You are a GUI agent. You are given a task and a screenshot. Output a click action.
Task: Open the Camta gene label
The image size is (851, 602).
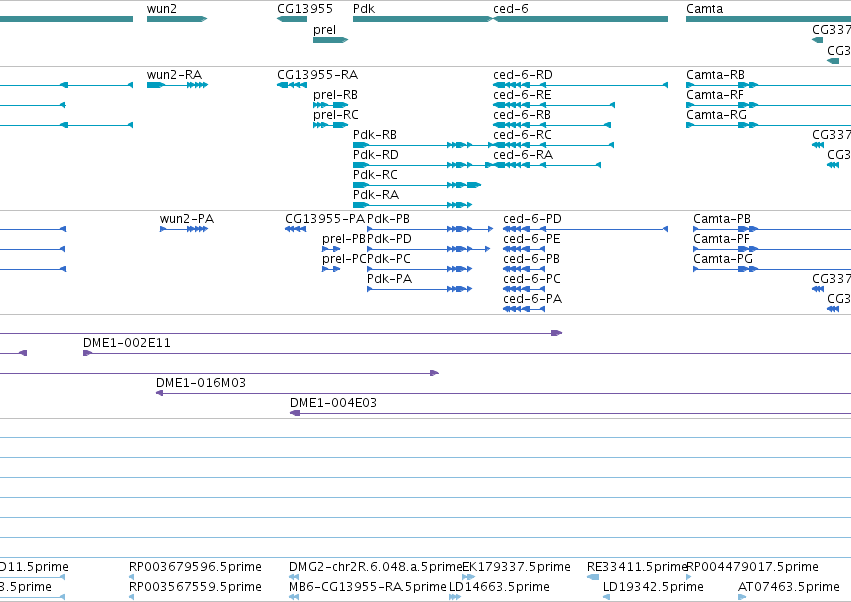point(704,9)
